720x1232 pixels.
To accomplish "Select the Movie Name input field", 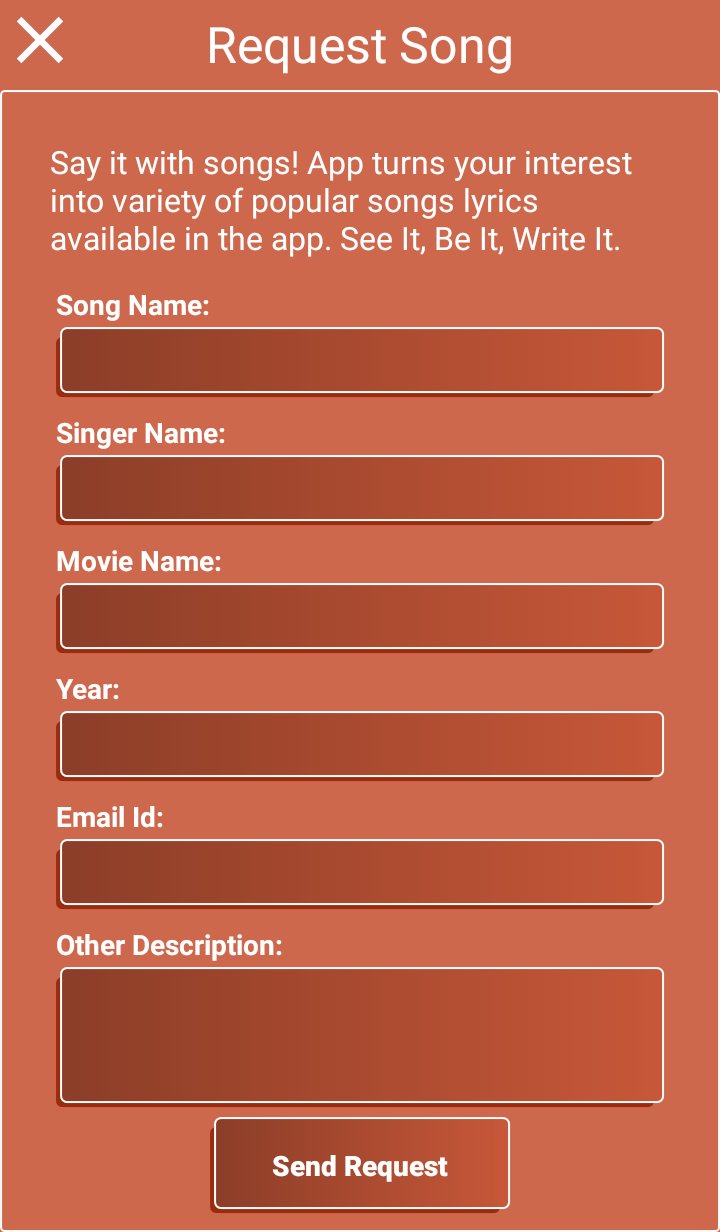I will pos(361,616).
